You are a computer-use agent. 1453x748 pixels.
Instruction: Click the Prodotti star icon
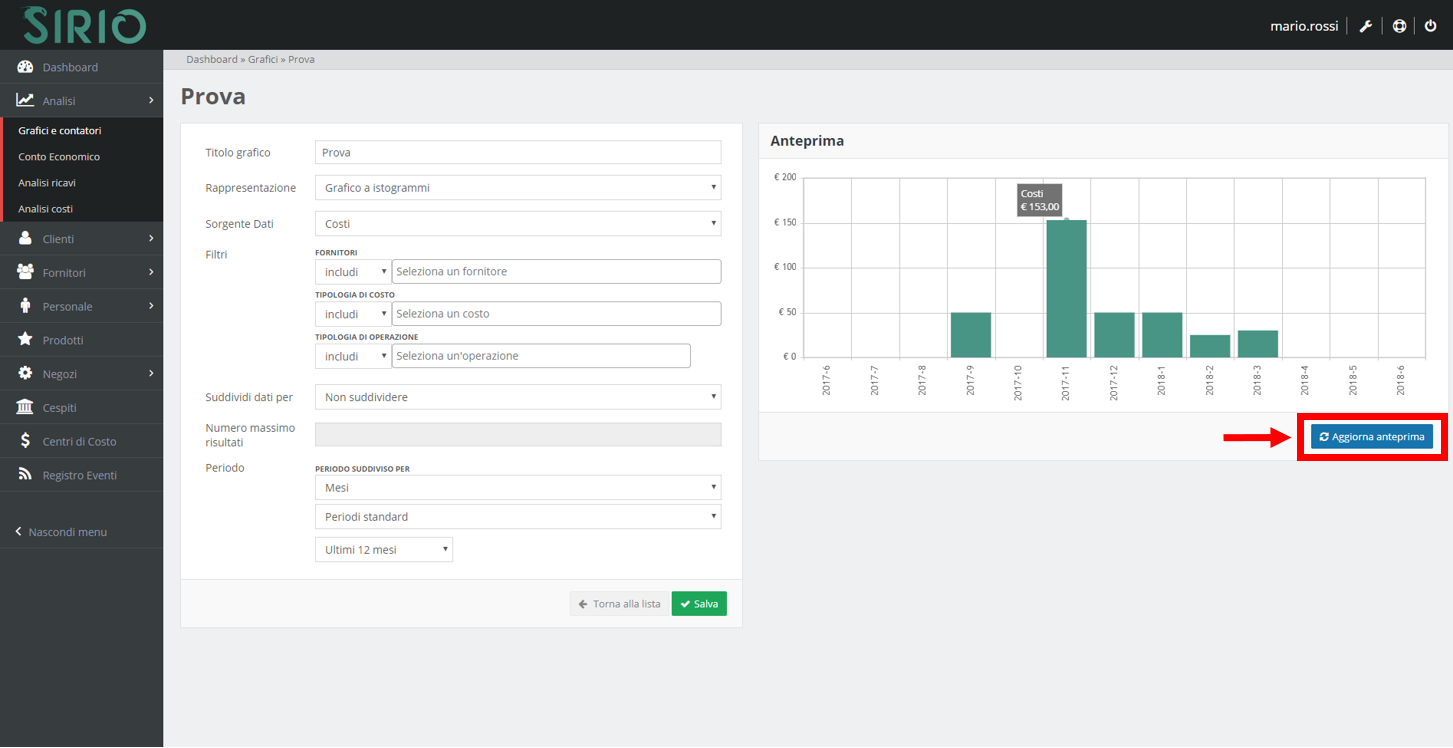(x=26, y=340)
